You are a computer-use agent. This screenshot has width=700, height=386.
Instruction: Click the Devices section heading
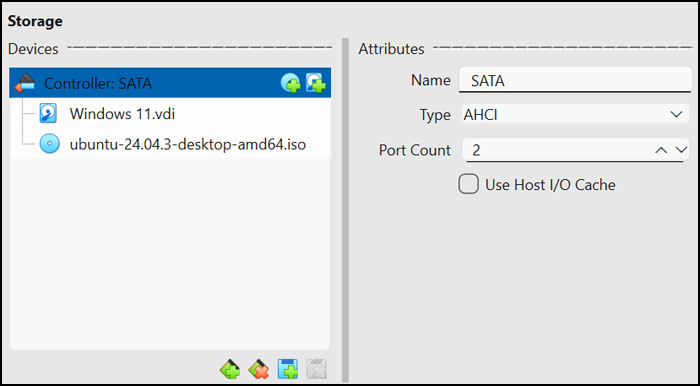[x=33, y=49]
